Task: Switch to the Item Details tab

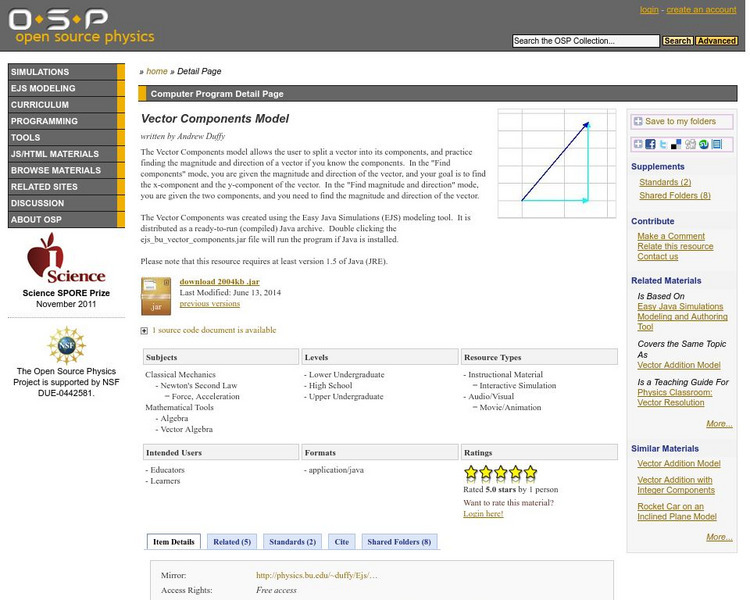Action: point(174,542)
